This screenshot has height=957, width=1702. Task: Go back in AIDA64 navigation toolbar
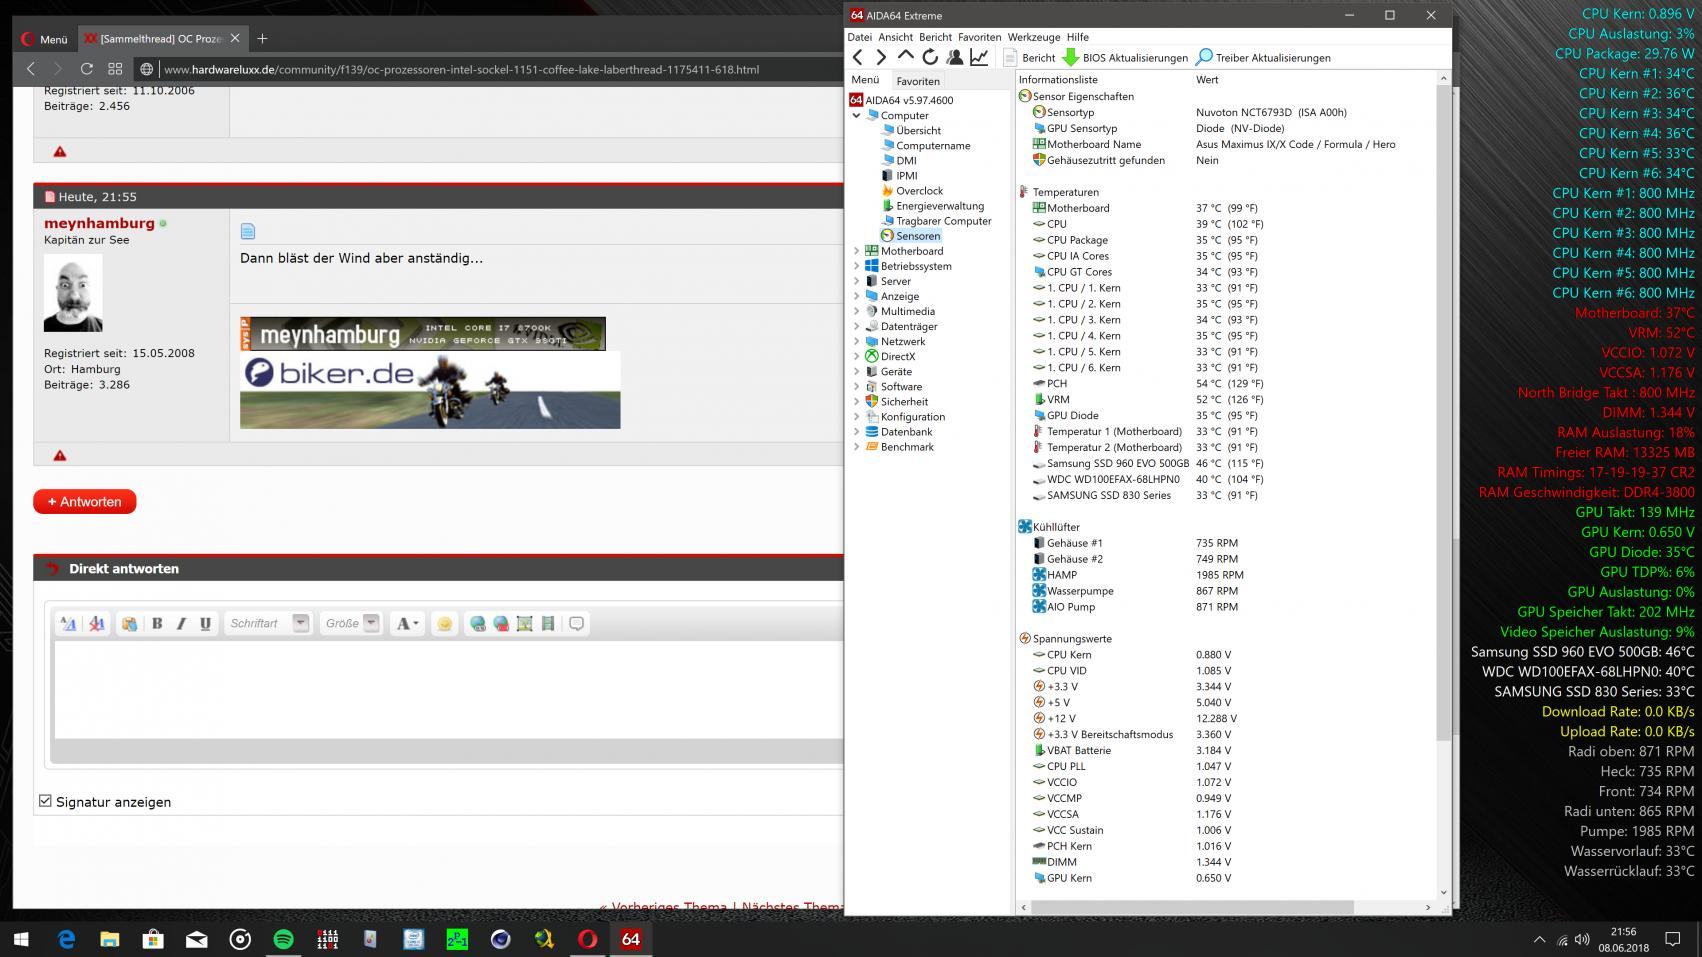pos(857,57)
